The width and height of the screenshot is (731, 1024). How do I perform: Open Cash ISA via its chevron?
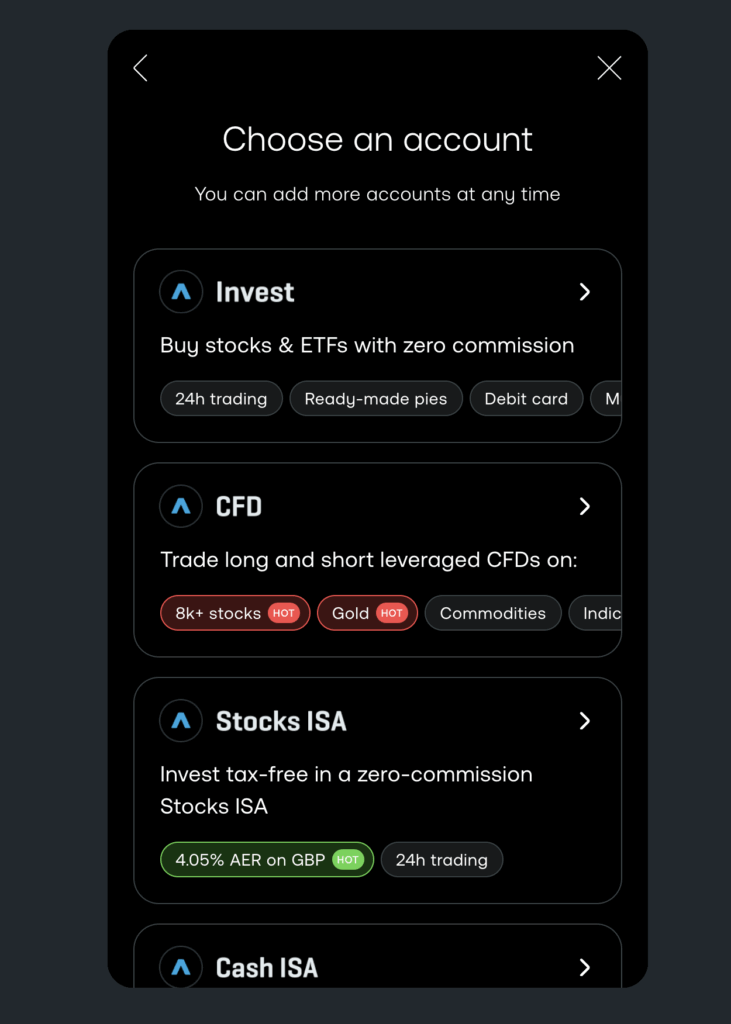(x=585, y=967)
